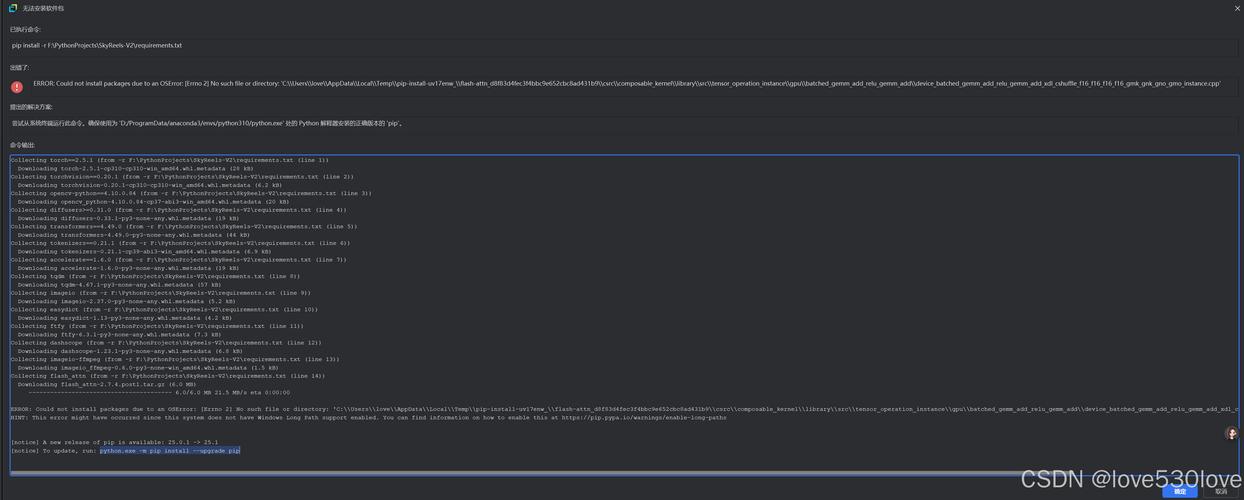
Task: Click the 'Collecting torch==2.5.1' output line
Action: pos(169,160)
